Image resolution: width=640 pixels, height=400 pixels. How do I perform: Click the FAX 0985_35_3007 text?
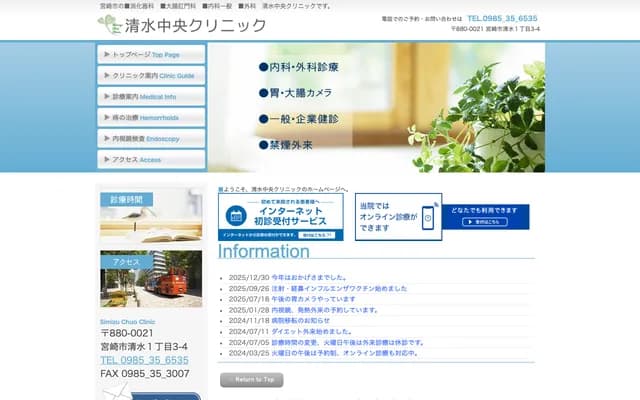[145, 373]
